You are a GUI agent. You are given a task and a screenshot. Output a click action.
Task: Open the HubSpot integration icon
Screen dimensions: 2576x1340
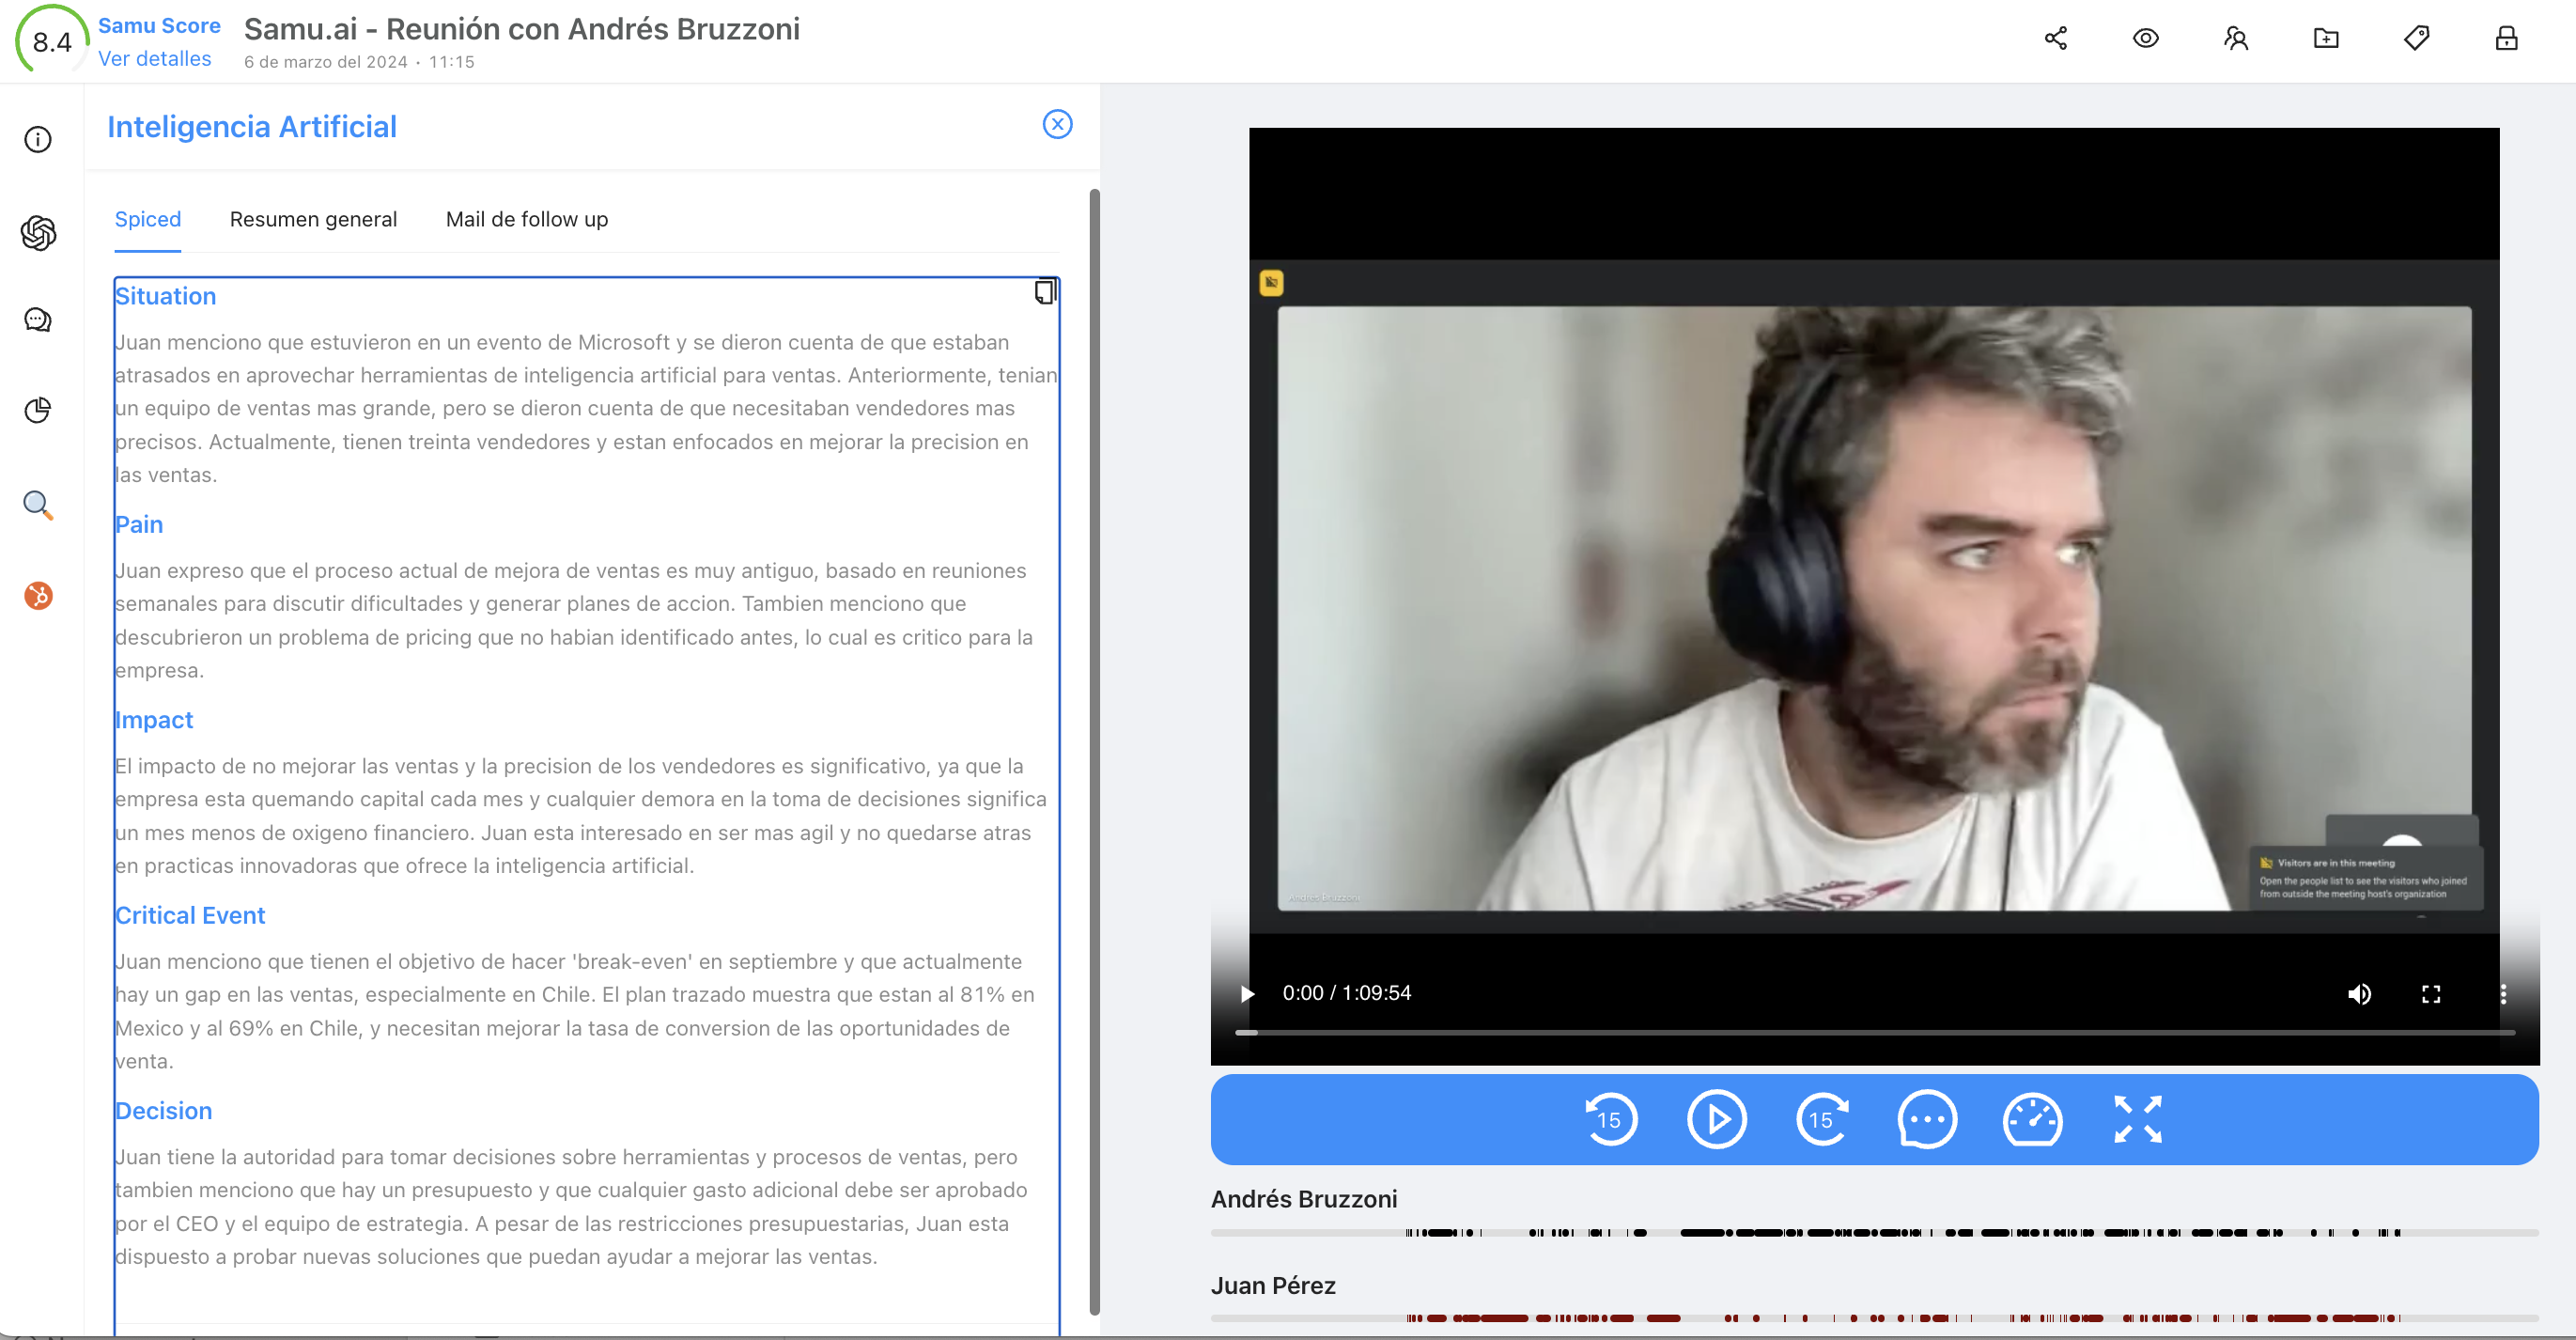pyautogui.click(x=37, y=595)
